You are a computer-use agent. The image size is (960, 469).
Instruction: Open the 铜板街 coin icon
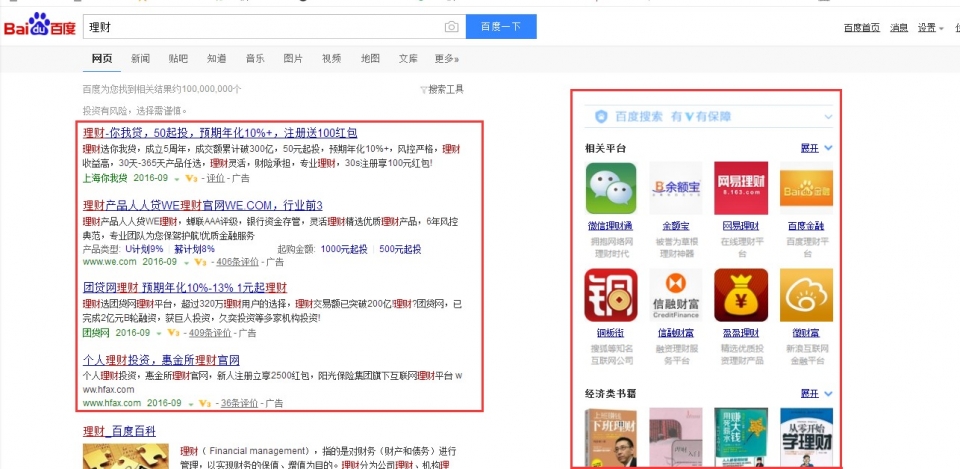coord(610,295)
